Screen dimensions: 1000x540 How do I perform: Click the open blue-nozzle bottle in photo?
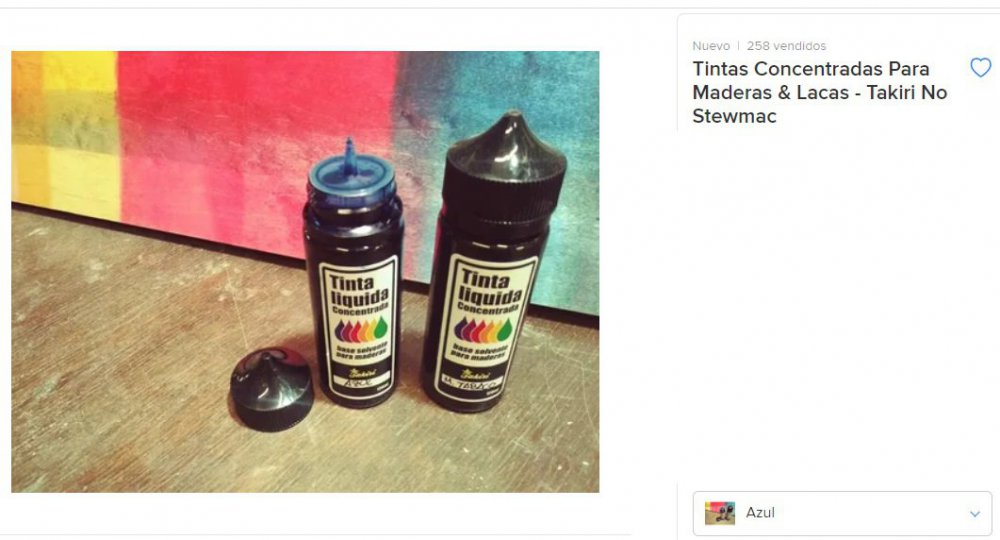(353, 281)
